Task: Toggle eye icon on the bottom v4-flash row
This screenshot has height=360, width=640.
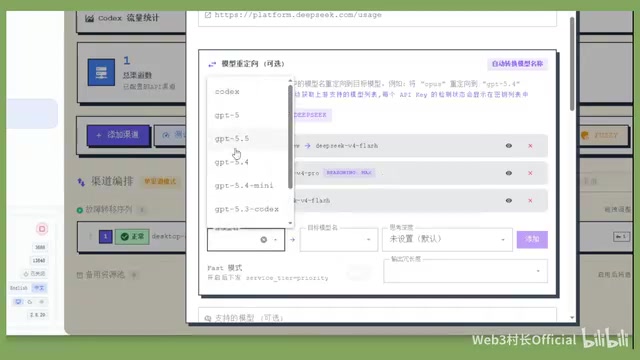Action: 509,200
